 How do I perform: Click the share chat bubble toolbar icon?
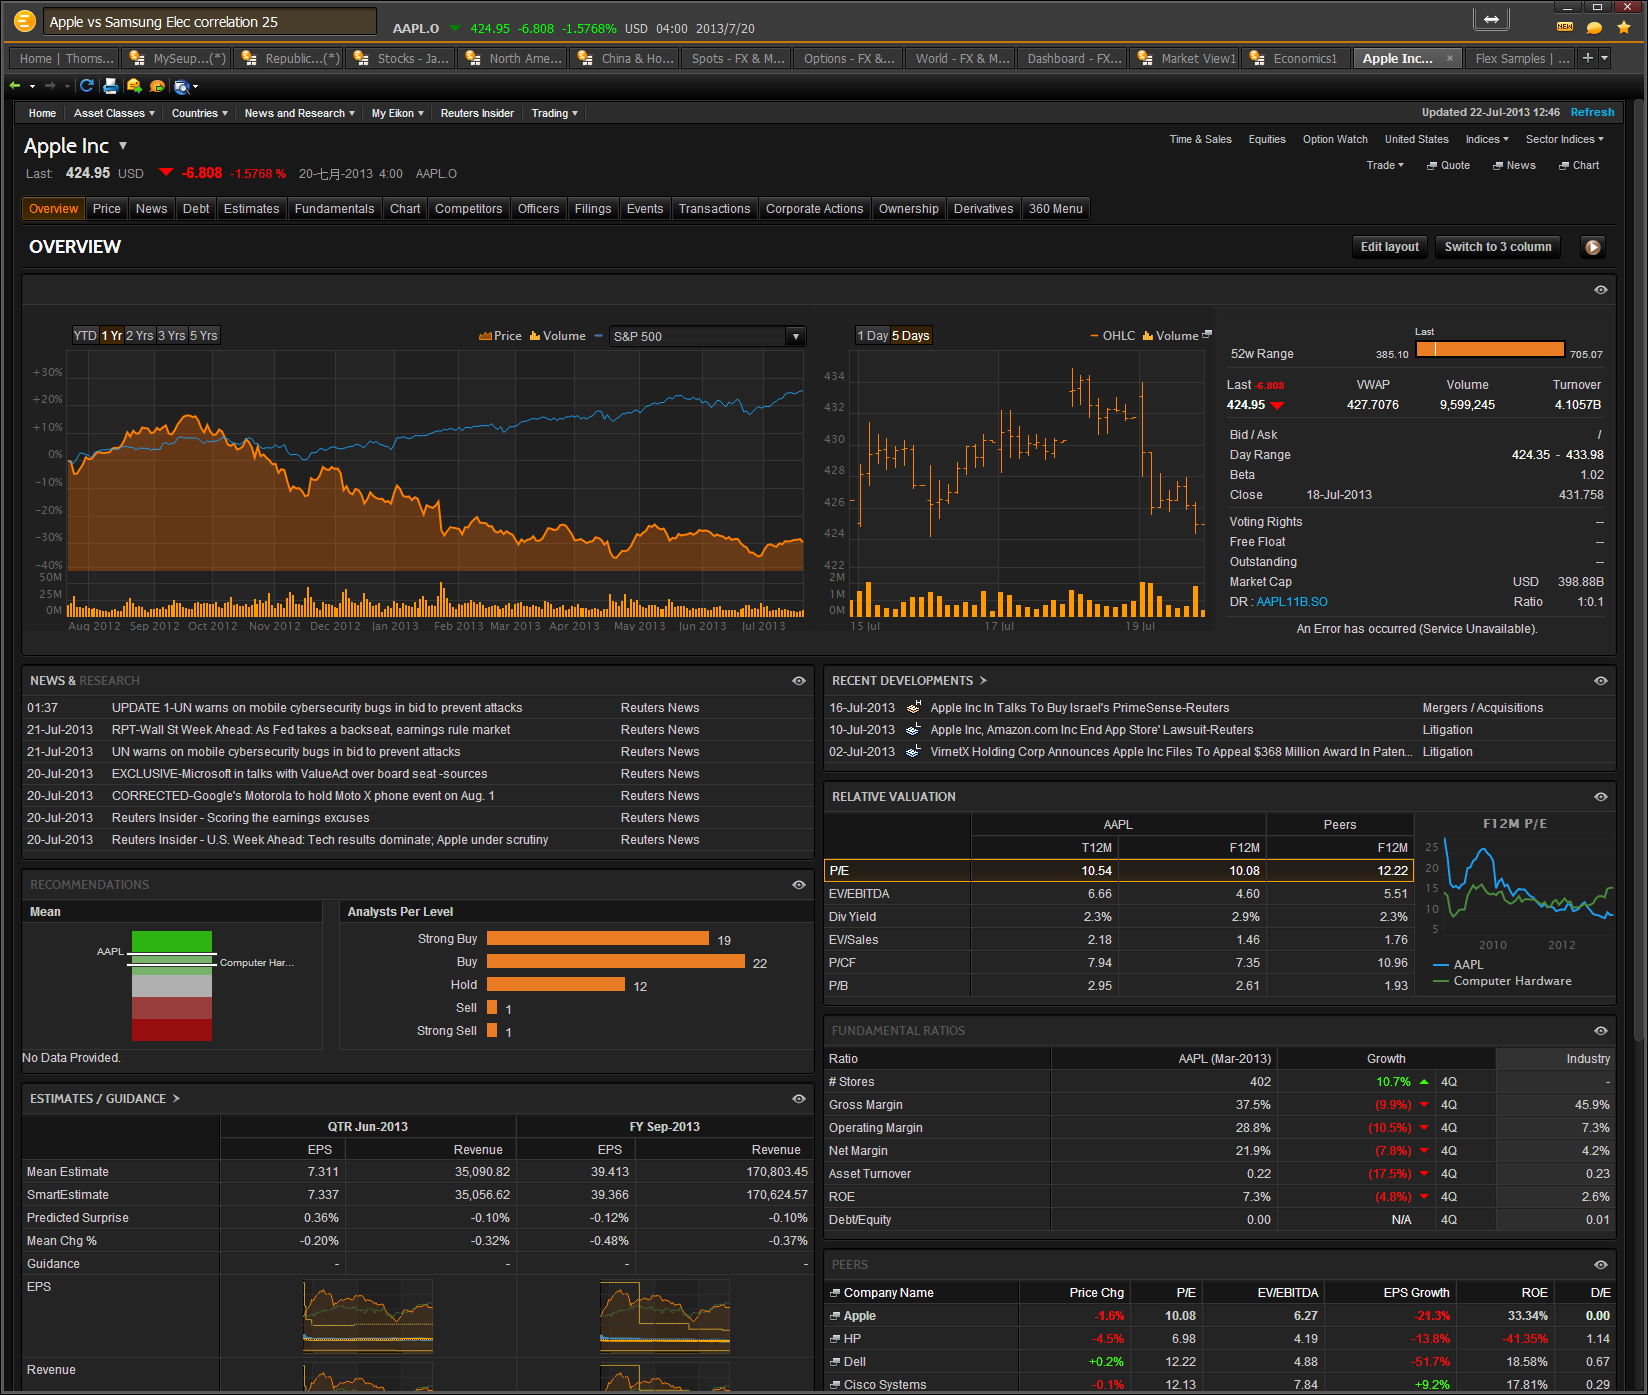coord(157,86)
